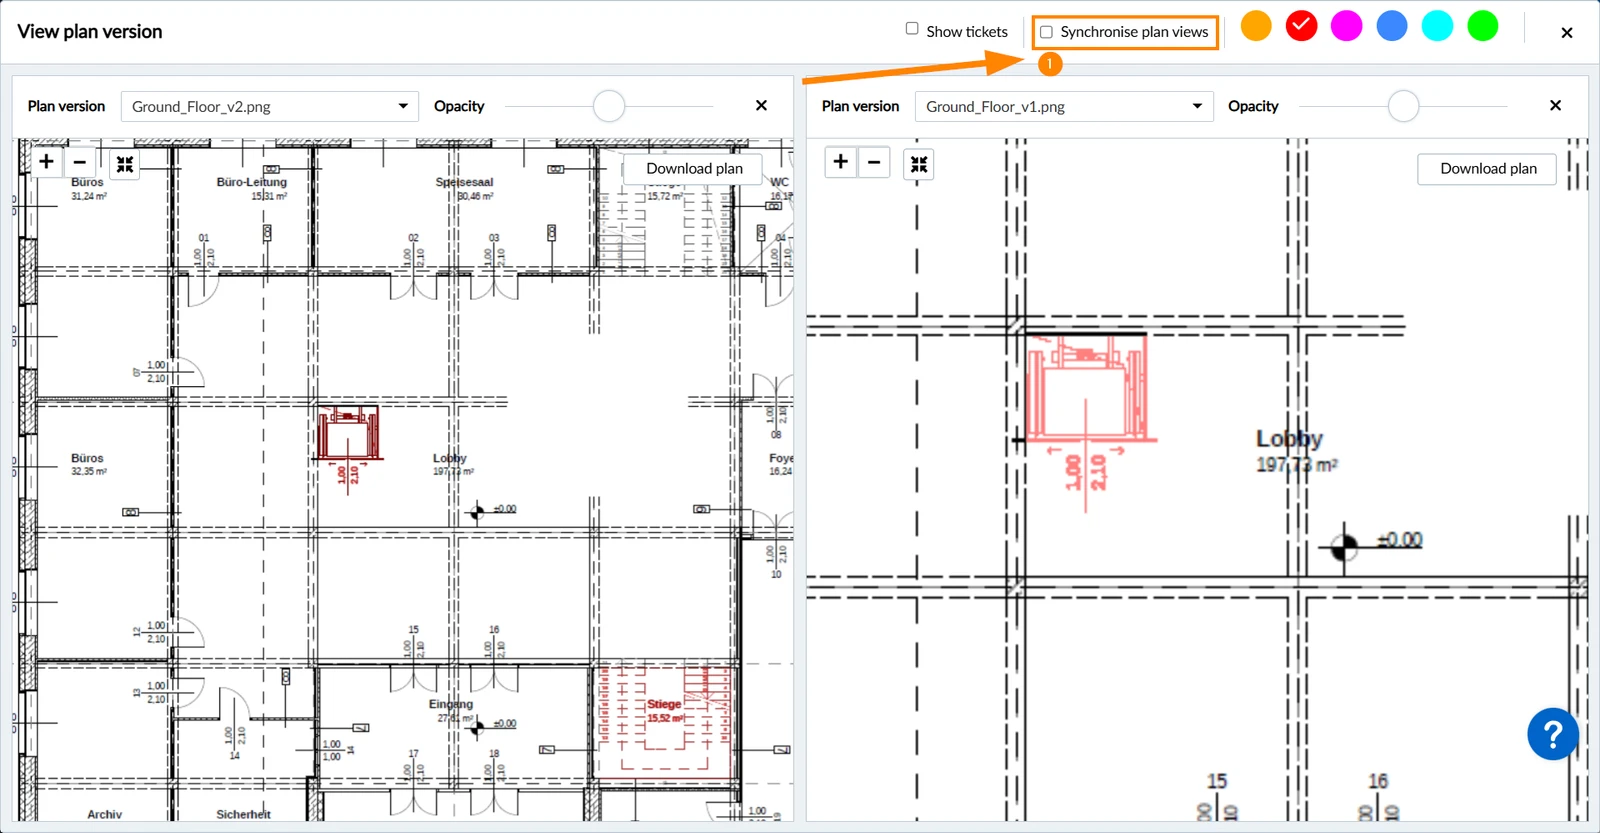Zoom in on the right plan view
Image resolution: width=1600 pixels, height=833 pixels.
pos(841,161)
